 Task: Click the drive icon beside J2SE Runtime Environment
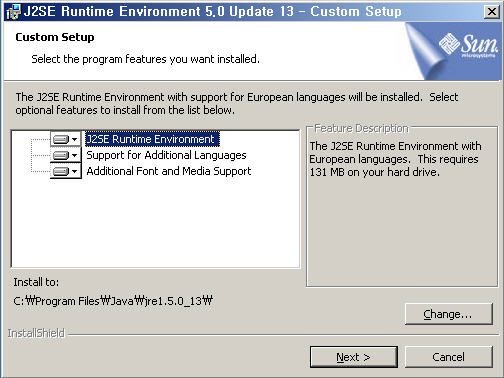(61, 139)
